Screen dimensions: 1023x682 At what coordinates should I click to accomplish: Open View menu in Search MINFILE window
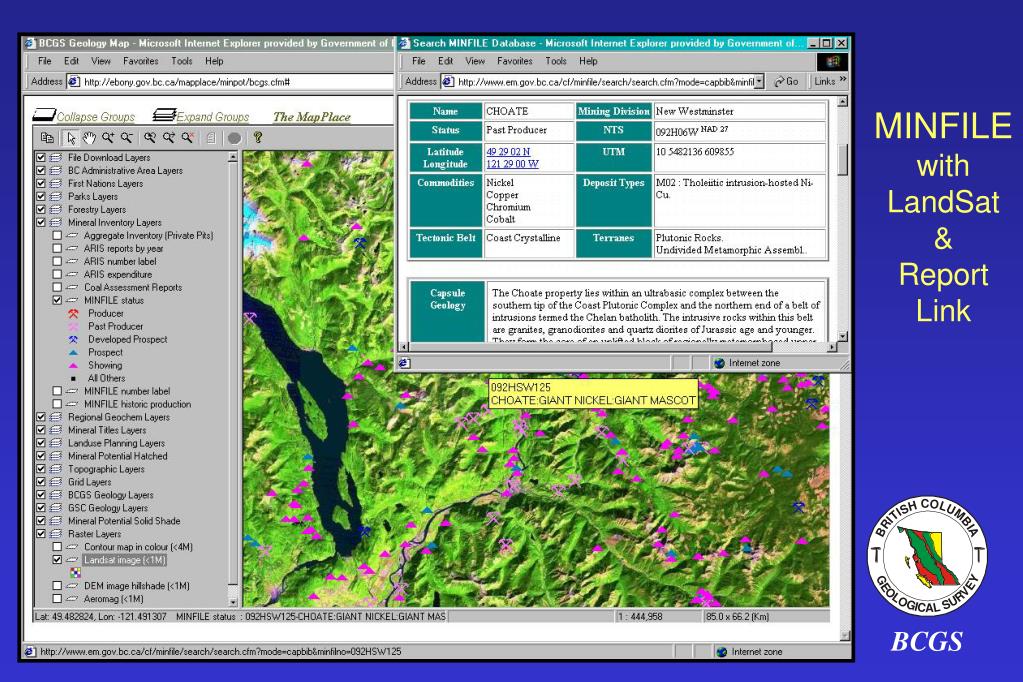tap(475, 61)
